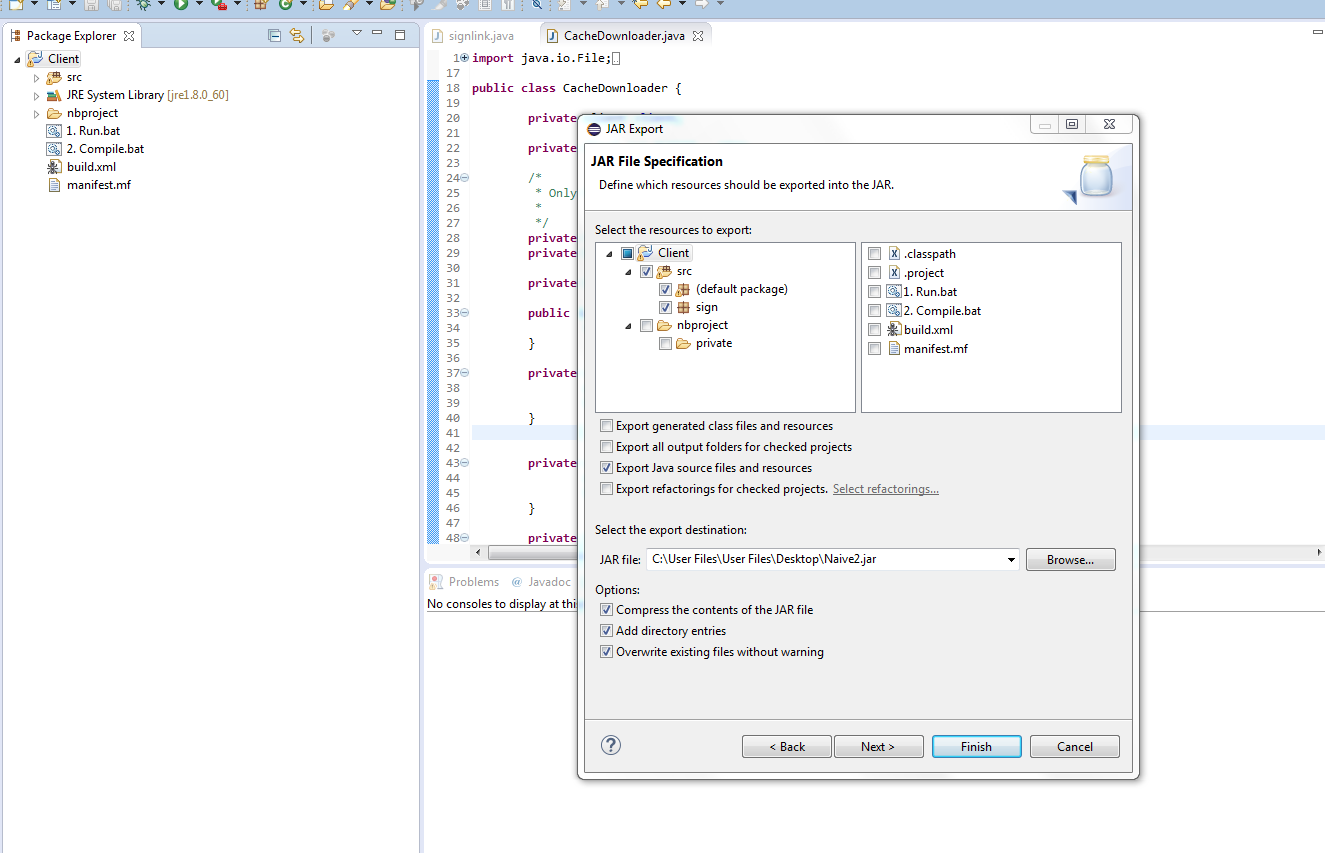The width and height of the screenshot is (1325, 853).
Task: Open the Problems tab
Action: pyautogui.click(x=465, y=582)
